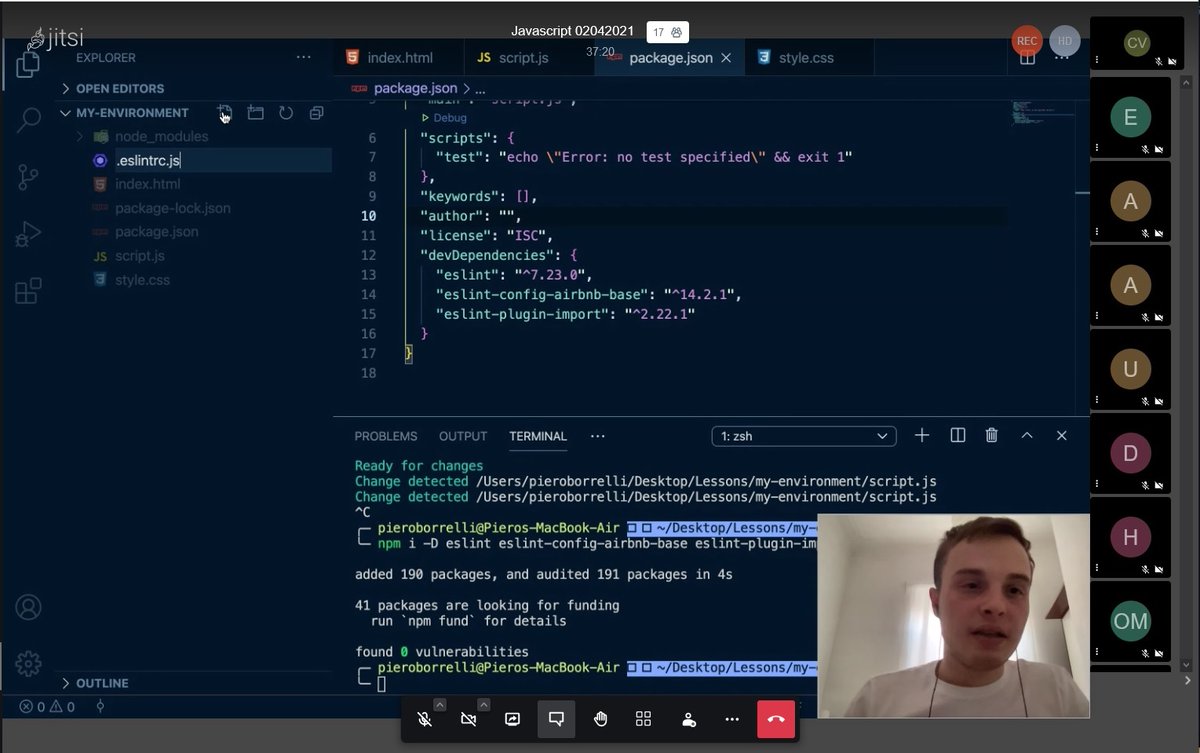Toggle the chat panel in Jitsi

tap(556, 719)
